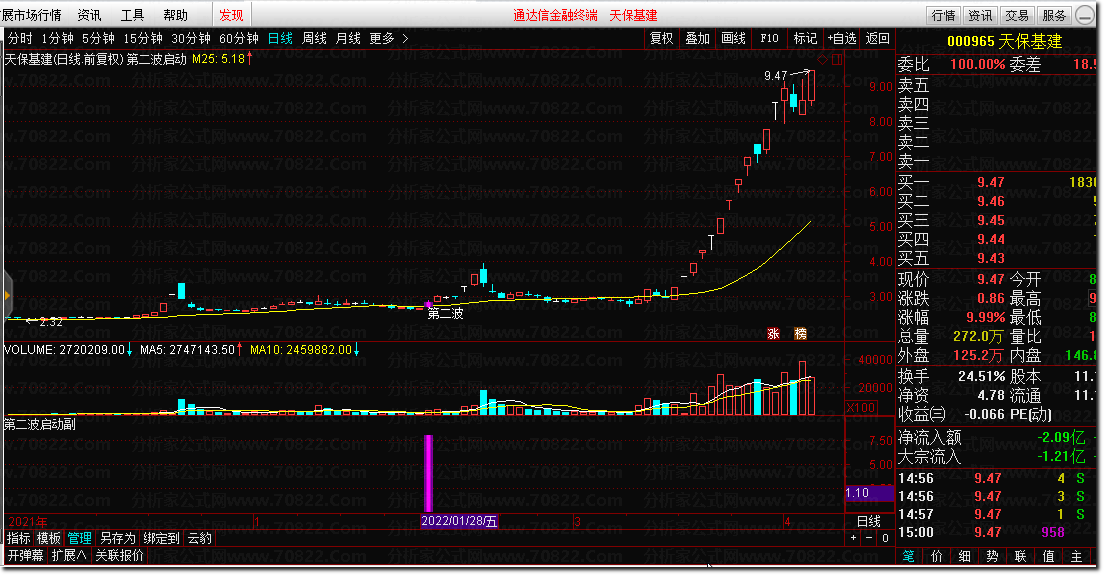Image resolution: width=1105 pixels, height=575 pixels.
Task: Click the minus zoom-out button near 日线
Action: coord(869,538)
